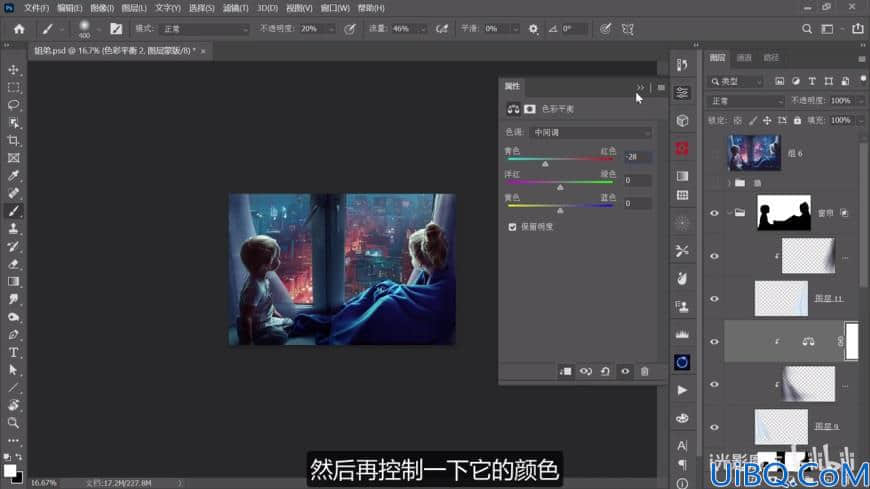This screenshot has height=489, width=870.
Task: Toggle the preserve luminosity checkbox
Action: pos(512,227)
